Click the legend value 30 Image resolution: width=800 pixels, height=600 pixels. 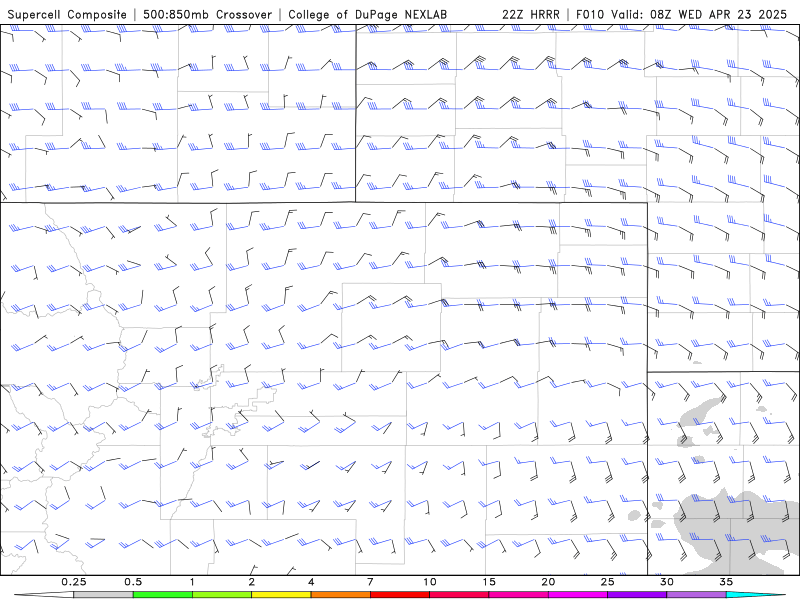[666, 582]
